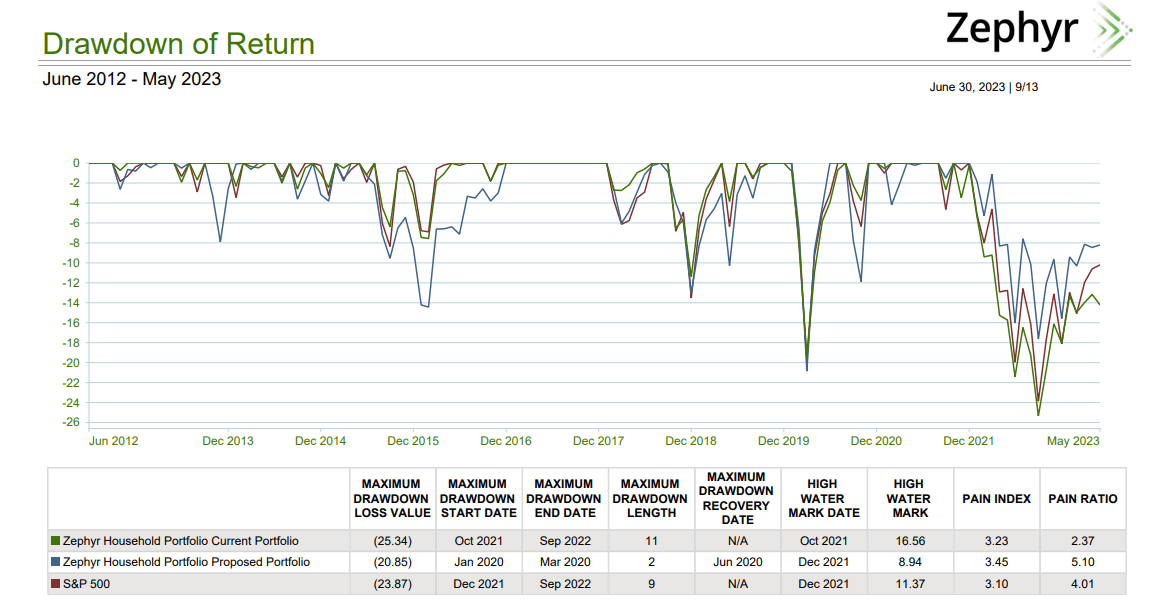
Task: Click the June 2012 - May 2023 subtitle
Action: pyautogui.click(x=132, y=79)
